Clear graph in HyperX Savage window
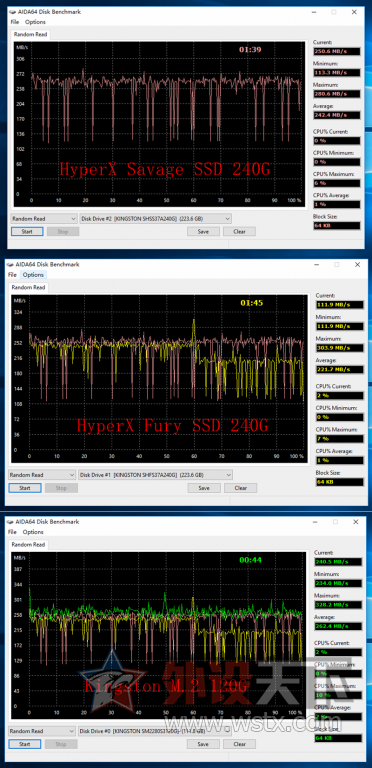The width and height of the screenshot is (372, 768). 239,232
